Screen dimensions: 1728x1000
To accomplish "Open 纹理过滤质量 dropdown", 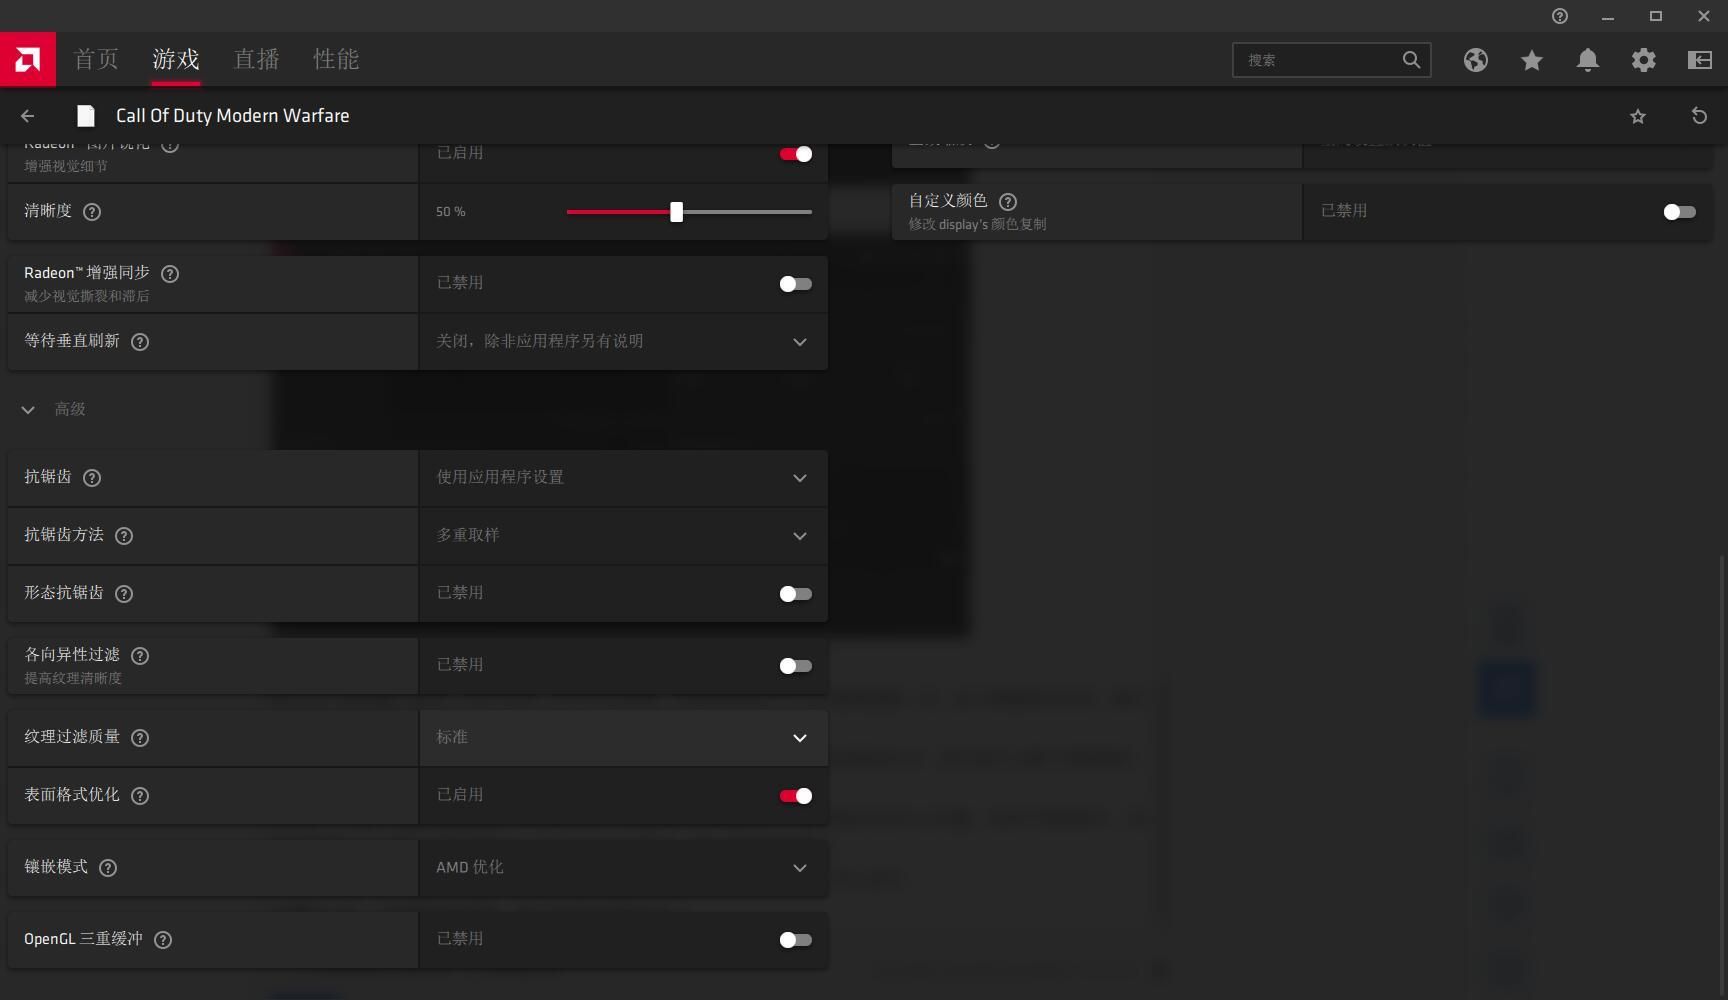I will click(x=623, y=738).
